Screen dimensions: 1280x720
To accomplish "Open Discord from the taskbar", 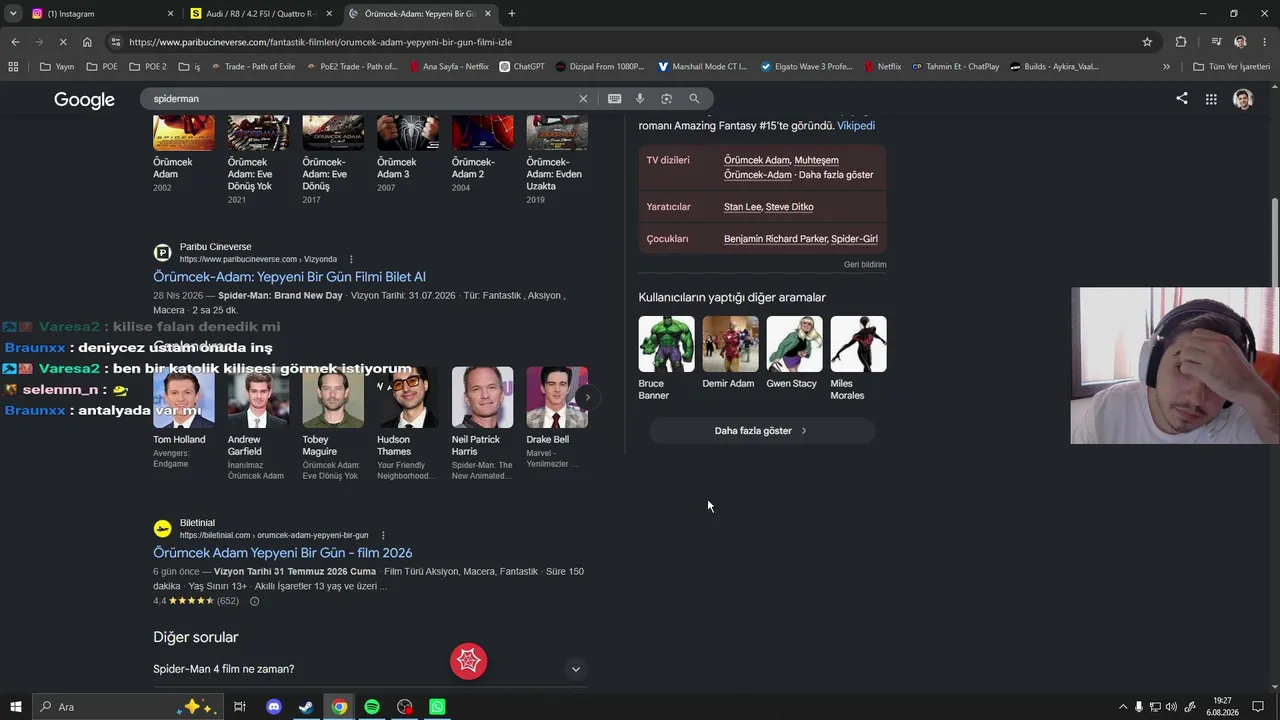I will [x=274, y=707].
